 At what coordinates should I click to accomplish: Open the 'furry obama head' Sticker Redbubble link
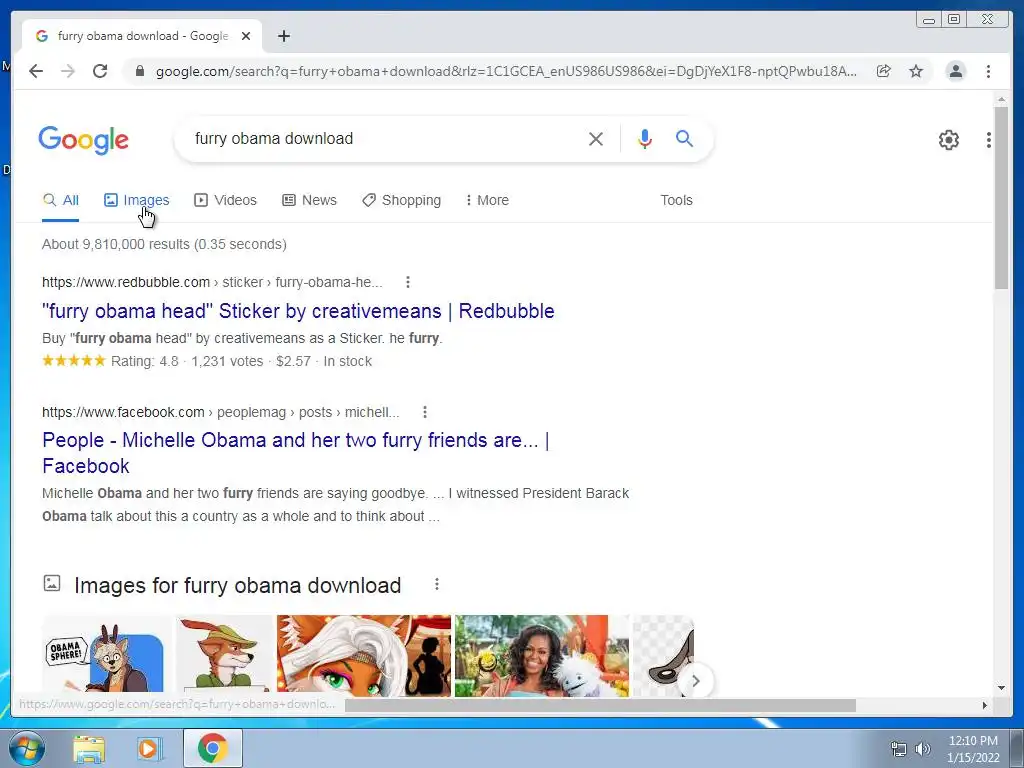coord(298,311)
